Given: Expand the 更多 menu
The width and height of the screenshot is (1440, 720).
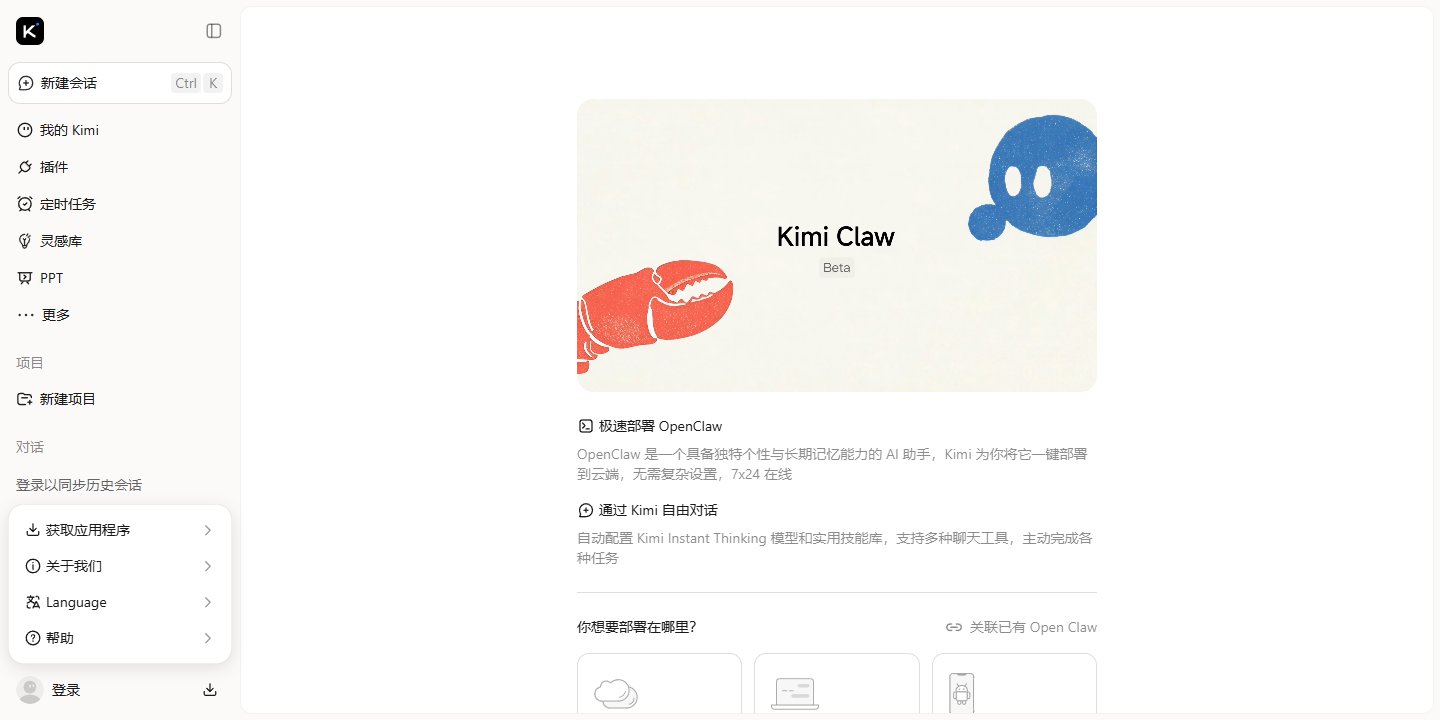Looking at the screenshot, I should (120, 315).
